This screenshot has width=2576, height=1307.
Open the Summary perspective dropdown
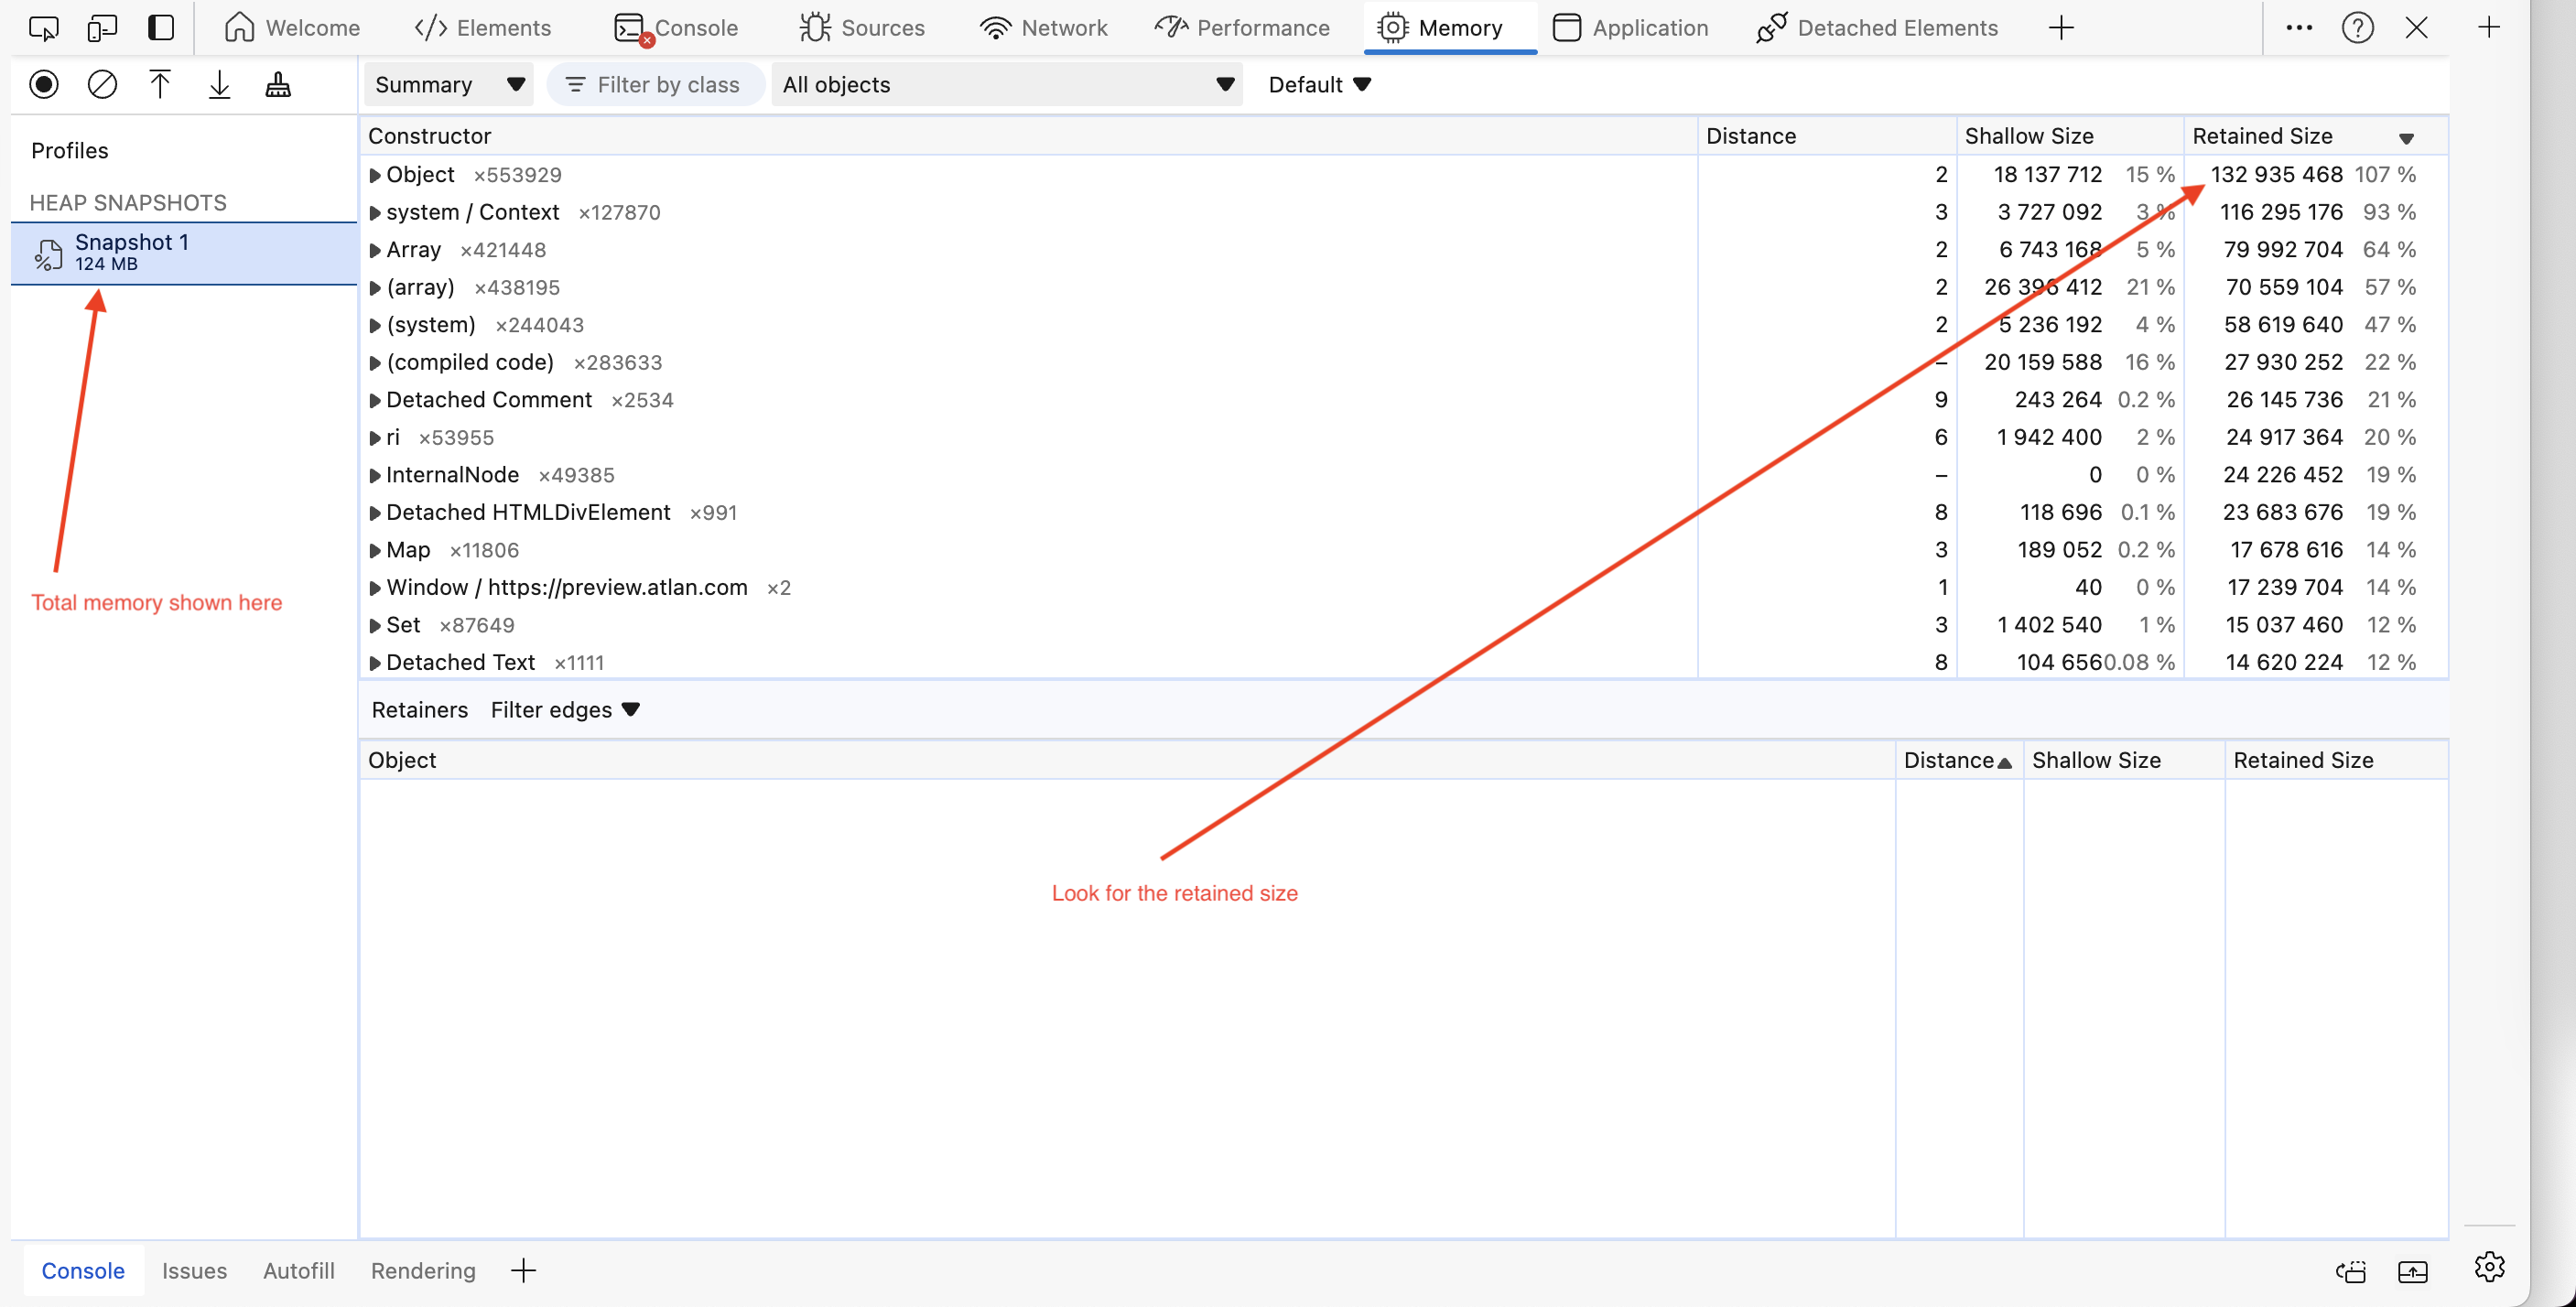point(448,84)
